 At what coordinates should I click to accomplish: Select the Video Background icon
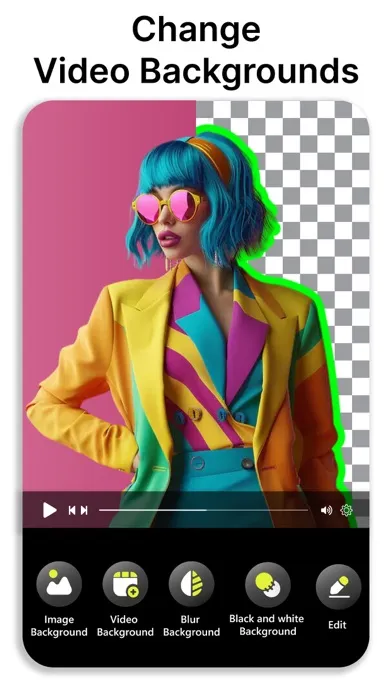[125, 584]
